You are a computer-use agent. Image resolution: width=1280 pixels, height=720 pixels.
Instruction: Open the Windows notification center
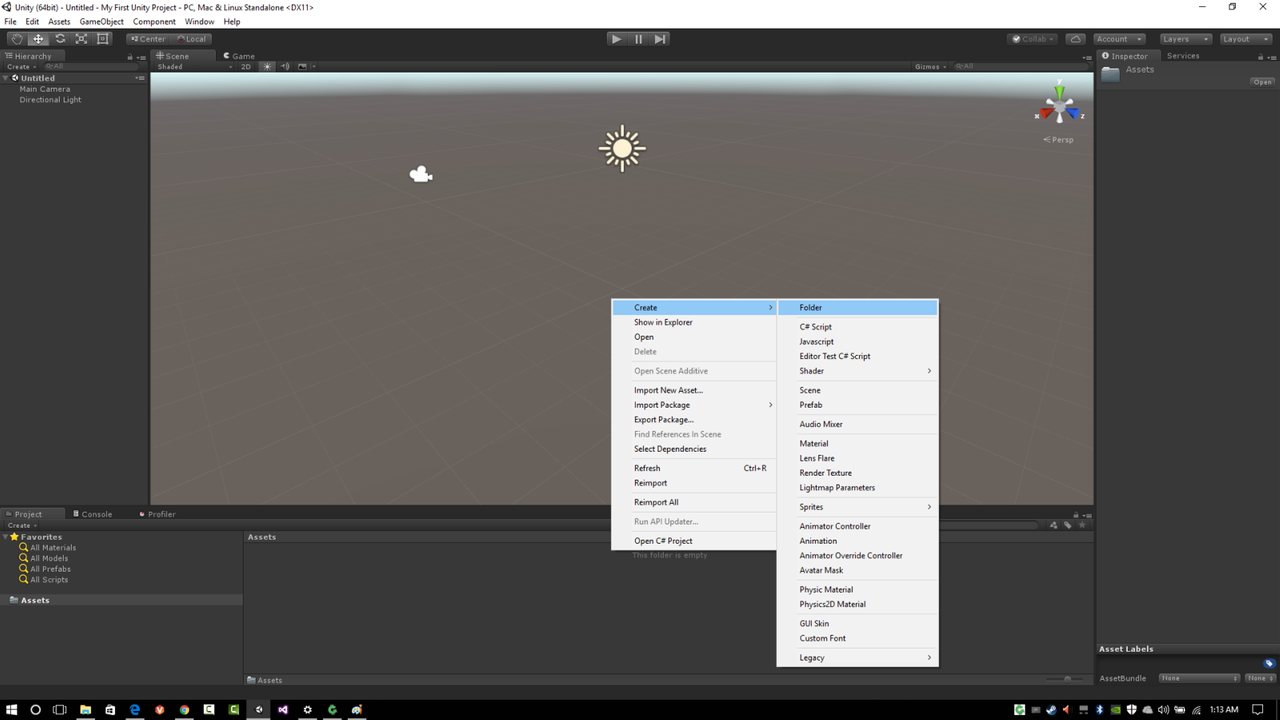pos(1258,710)
